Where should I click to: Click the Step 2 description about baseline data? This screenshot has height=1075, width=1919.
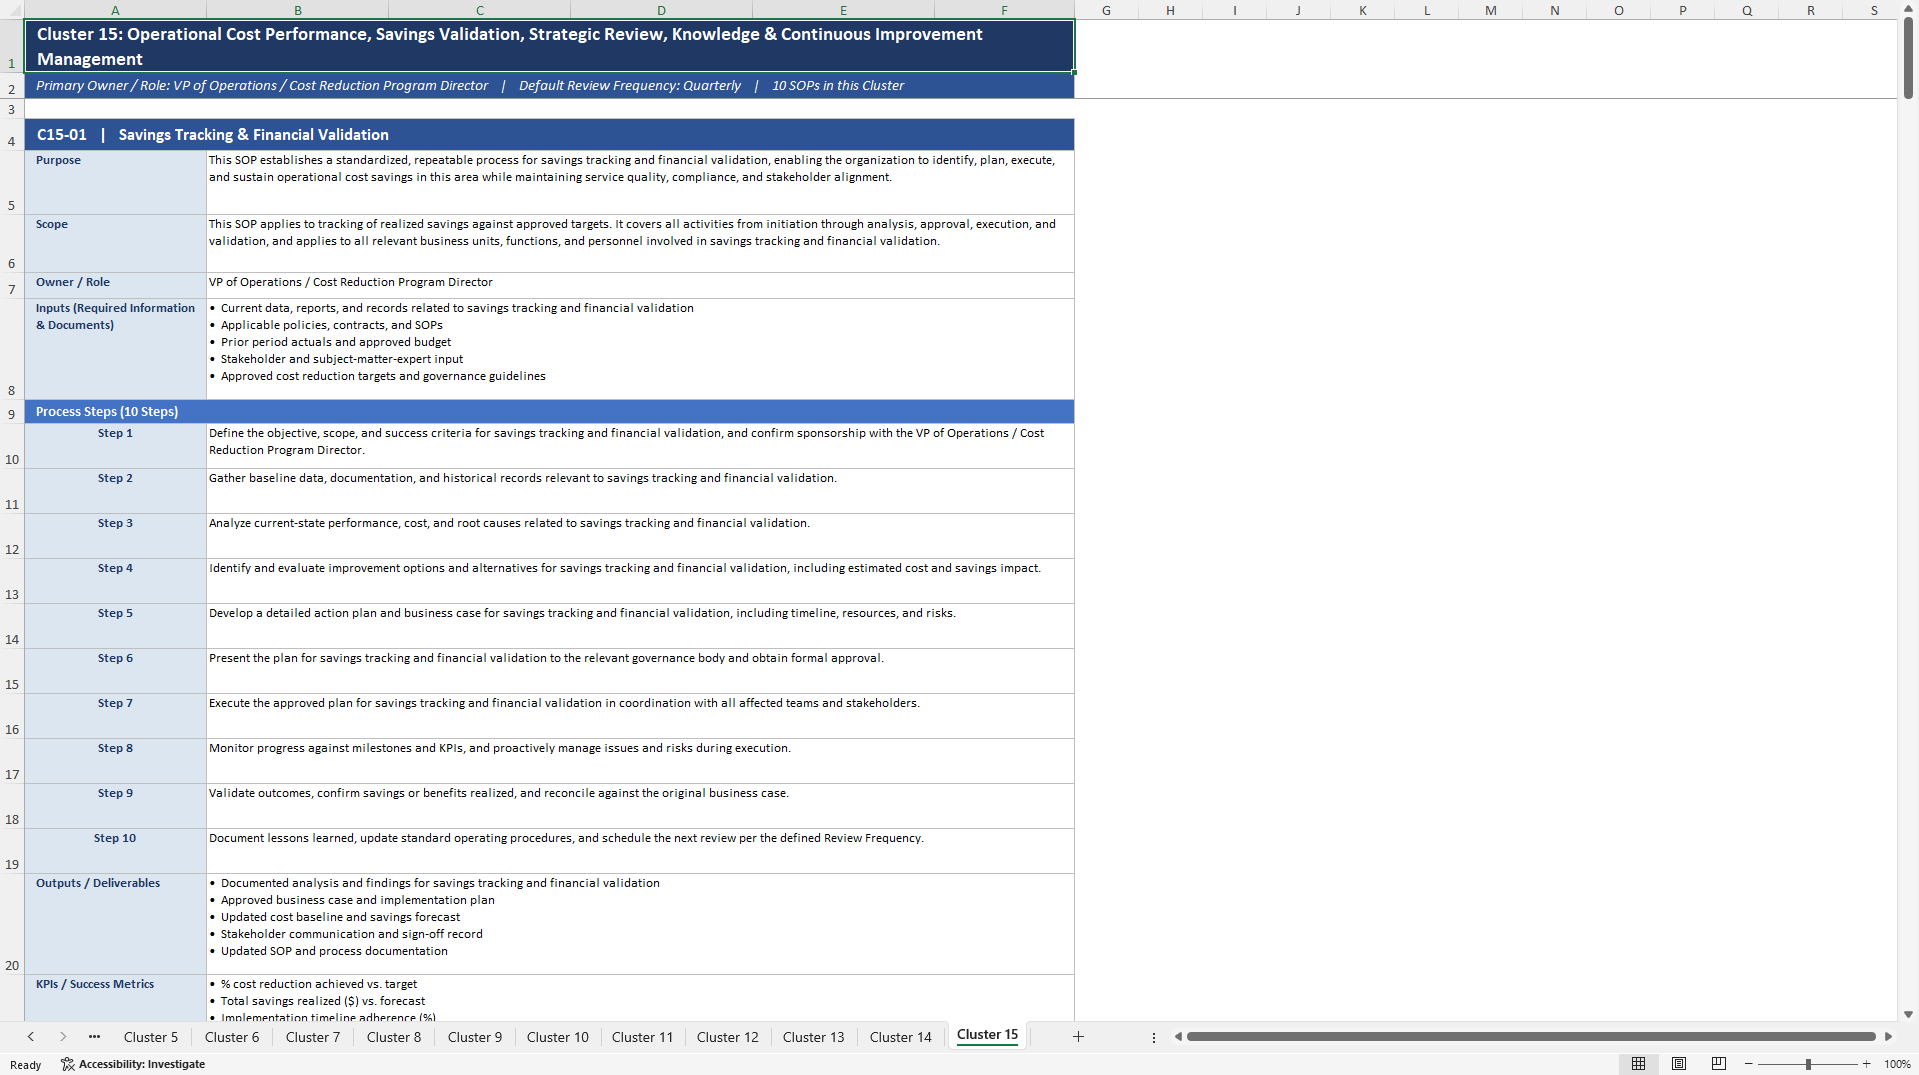(640, 491)
